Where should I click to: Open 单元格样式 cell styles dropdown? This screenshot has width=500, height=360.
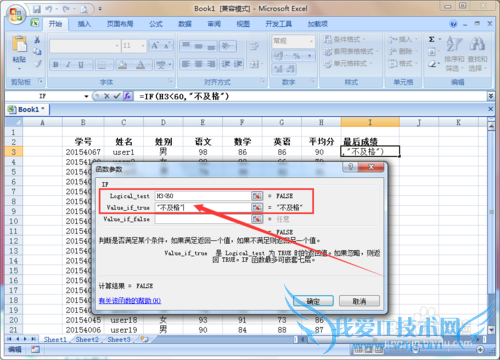348,63
